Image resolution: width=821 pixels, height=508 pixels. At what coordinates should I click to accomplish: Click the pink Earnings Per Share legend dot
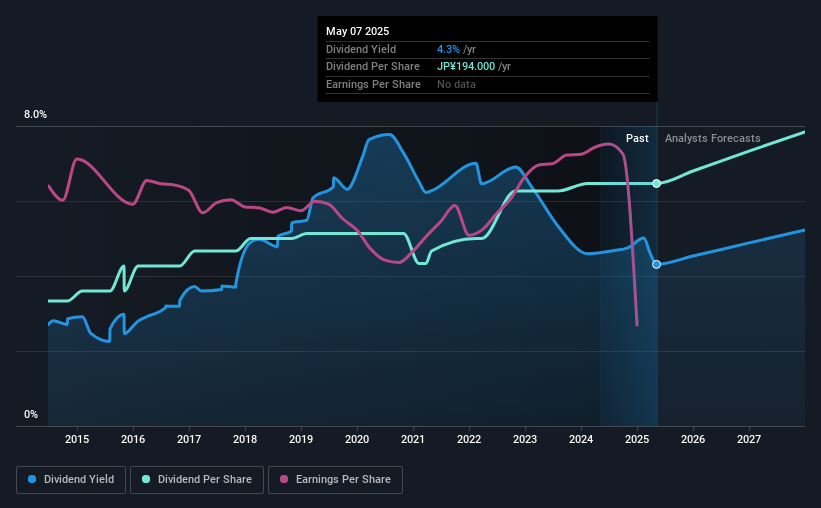coord(284,479)
